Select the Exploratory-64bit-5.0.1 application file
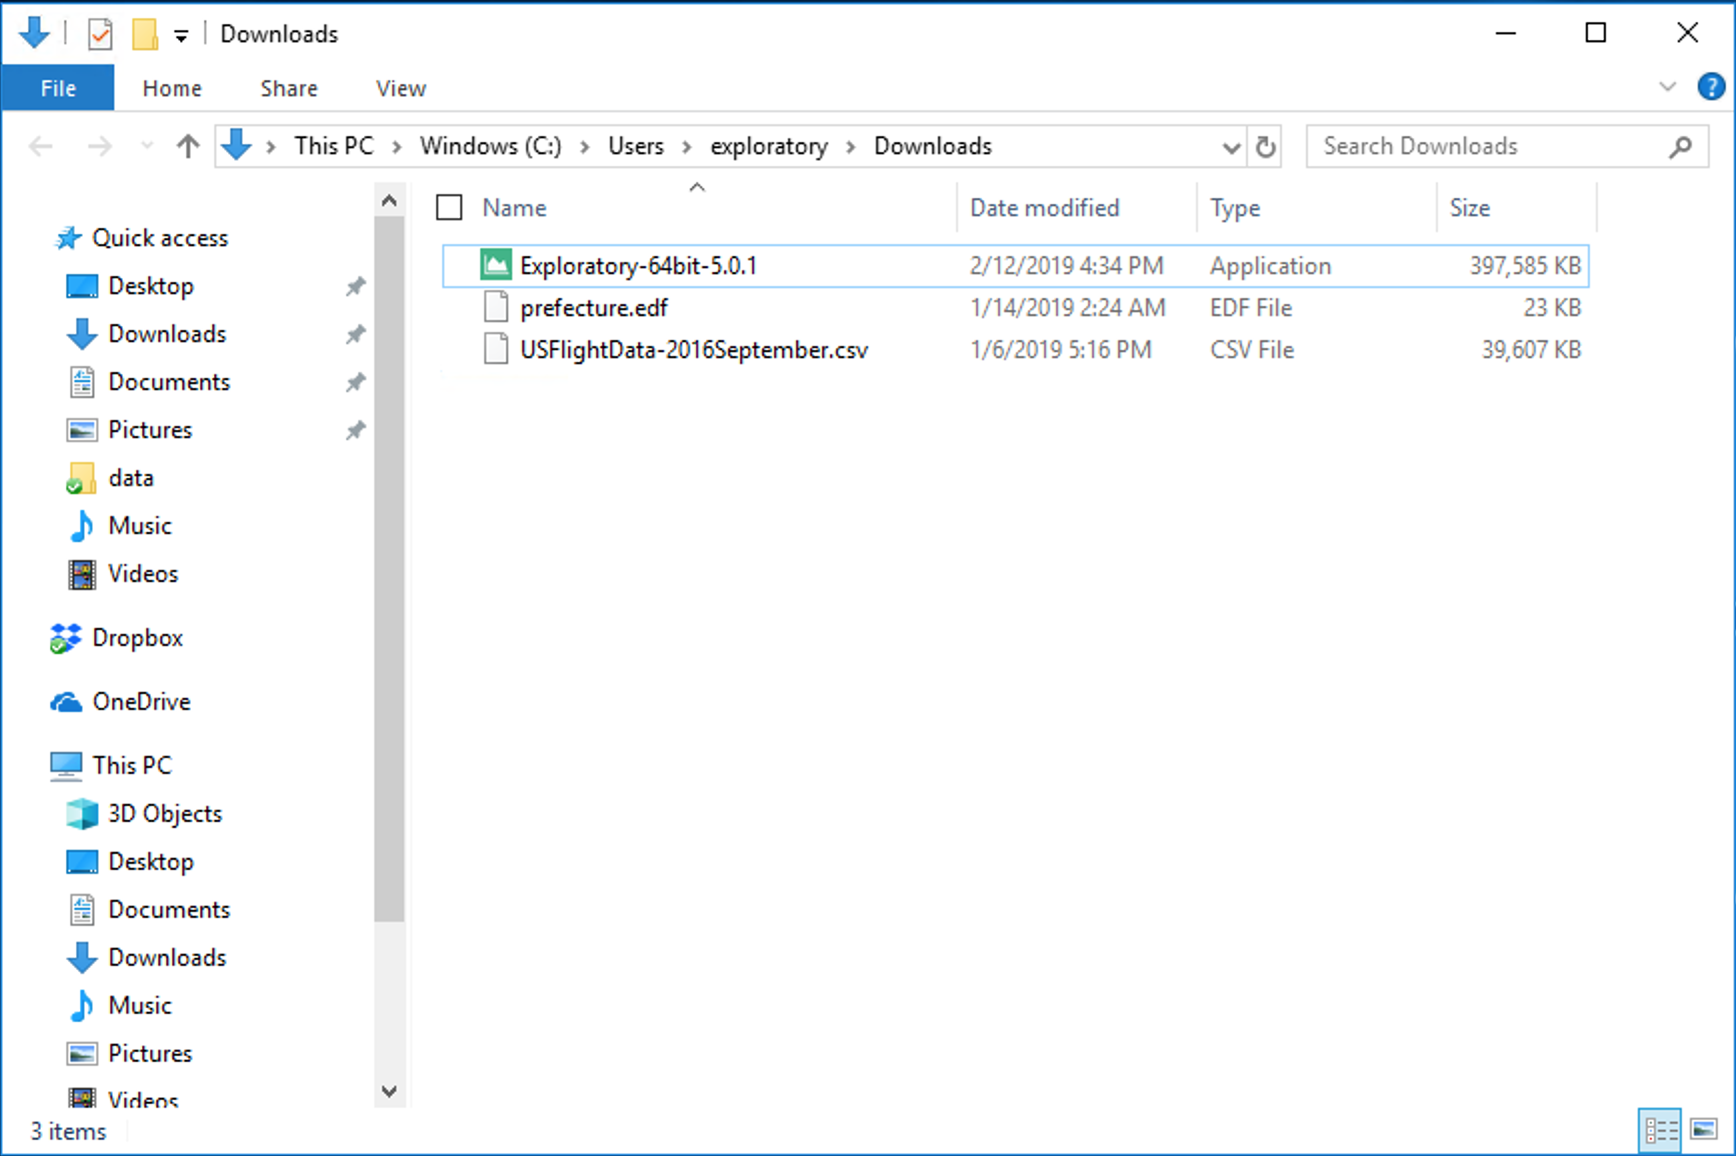Screen dimensions: 1736x1156 1015,266
